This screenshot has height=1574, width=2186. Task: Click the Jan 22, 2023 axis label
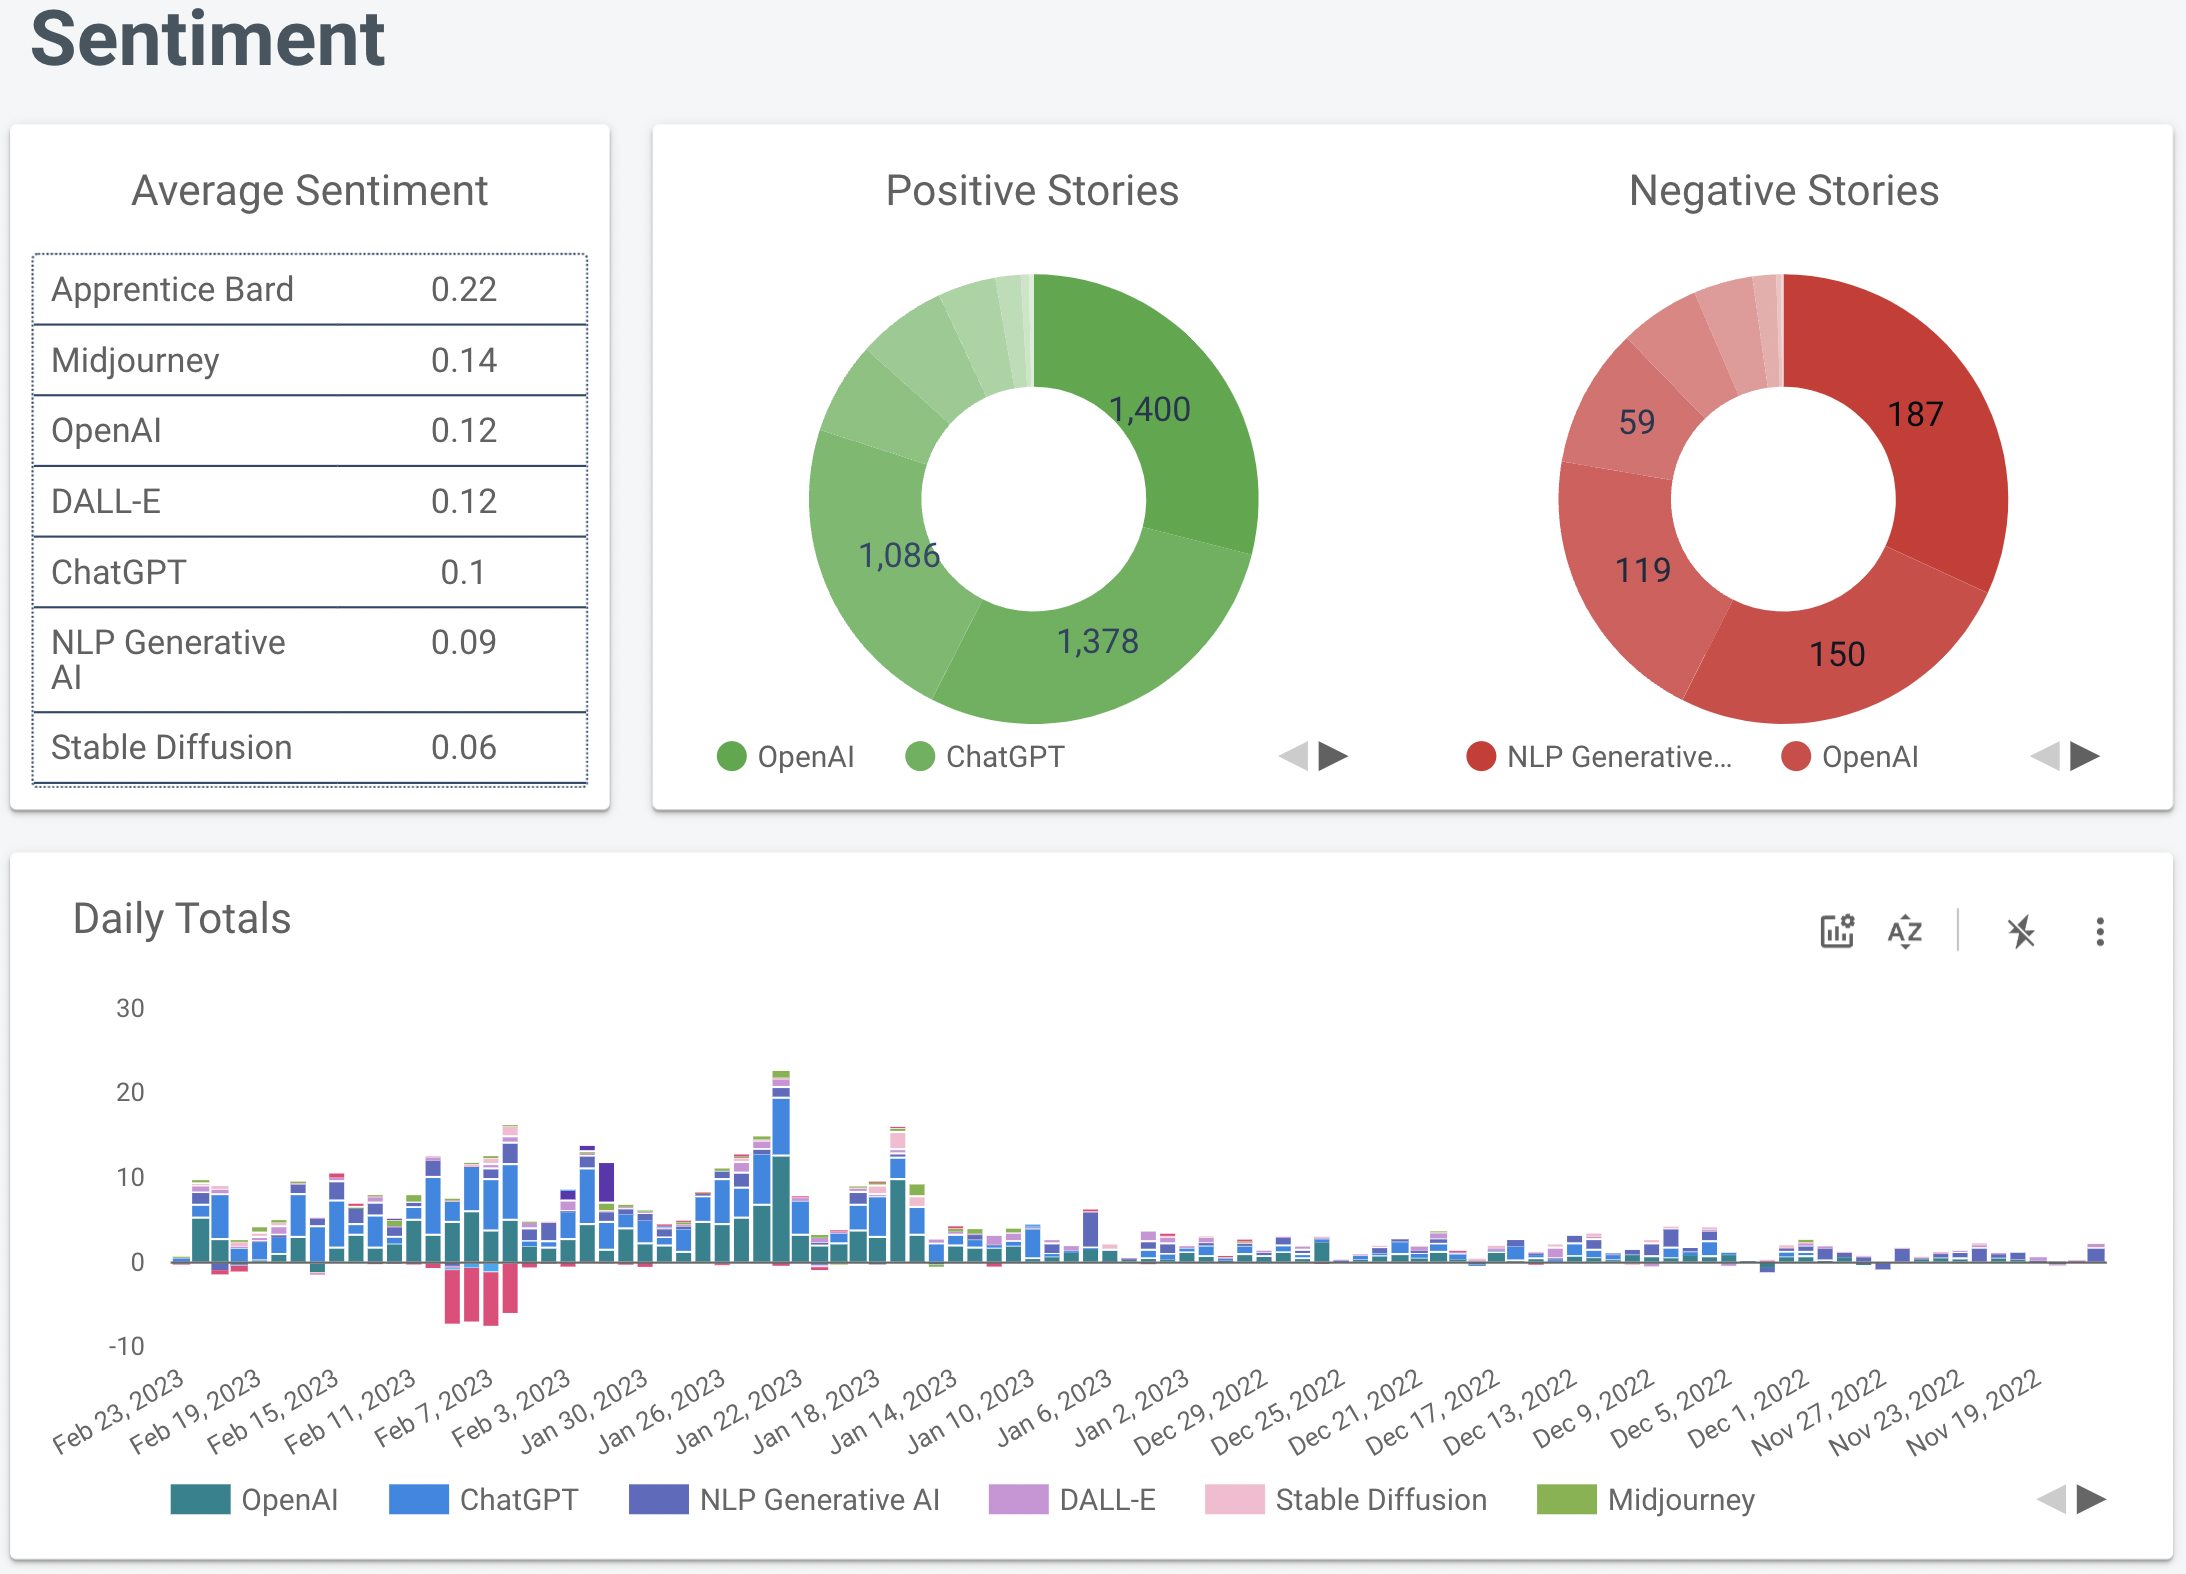[738, 1411]
